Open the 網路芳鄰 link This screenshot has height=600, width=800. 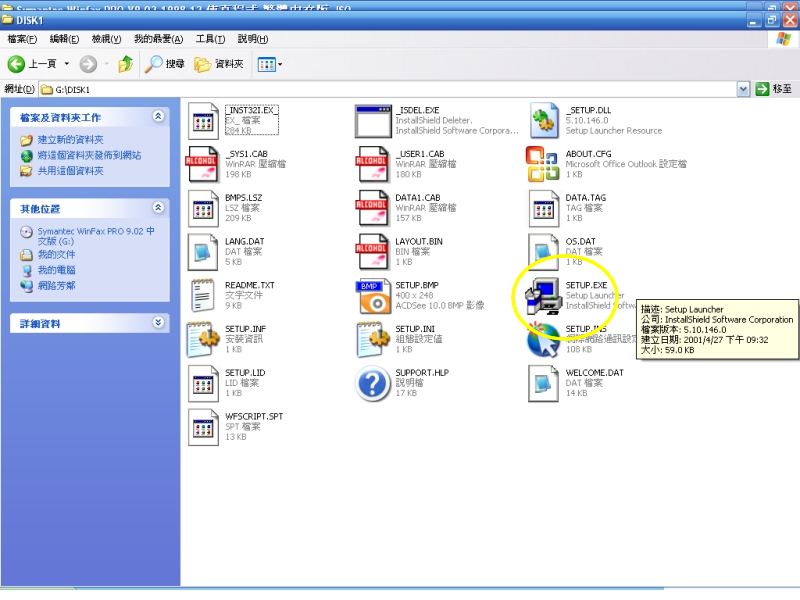56,286
